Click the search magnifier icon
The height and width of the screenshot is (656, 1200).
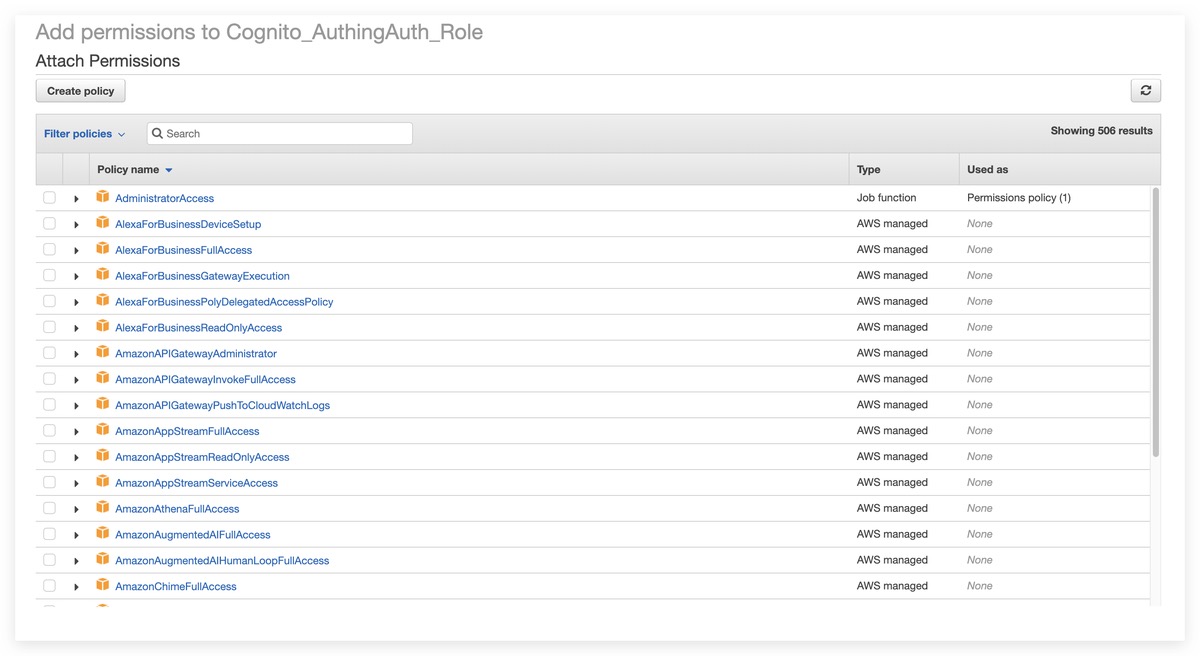[158, 134]
